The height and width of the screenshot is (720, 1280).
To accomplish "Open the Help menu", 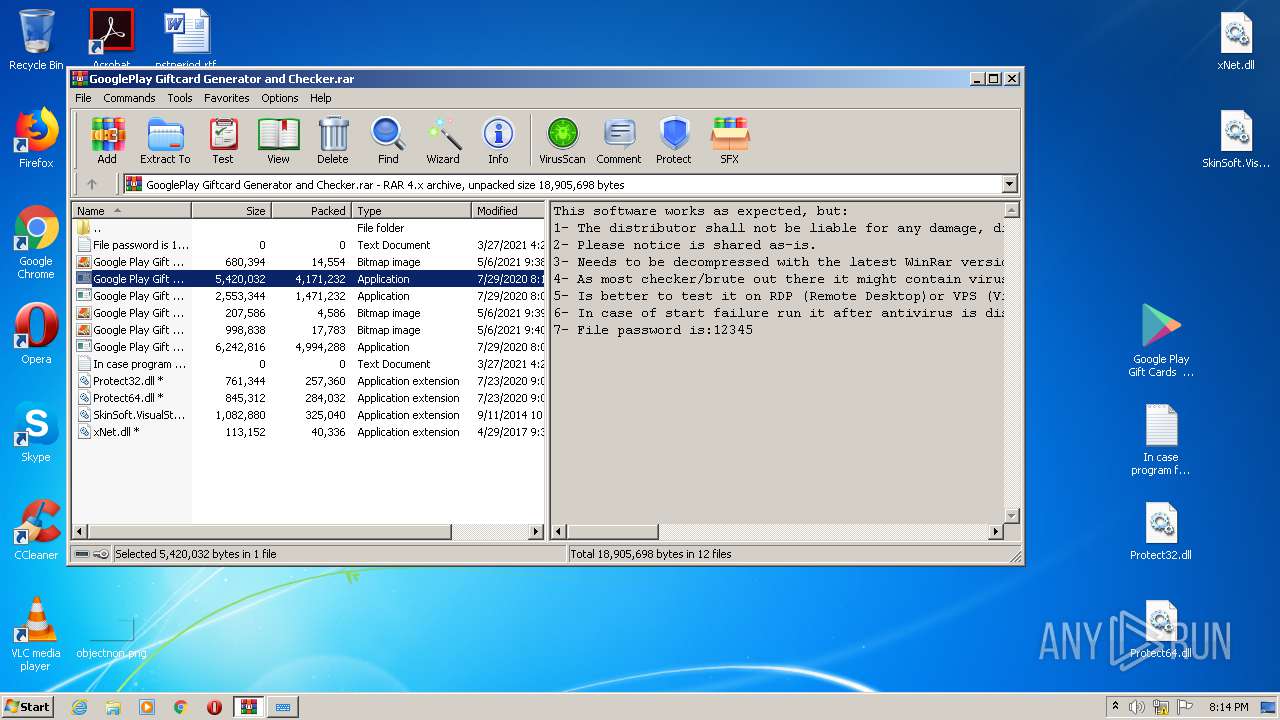I will (320, 98).
